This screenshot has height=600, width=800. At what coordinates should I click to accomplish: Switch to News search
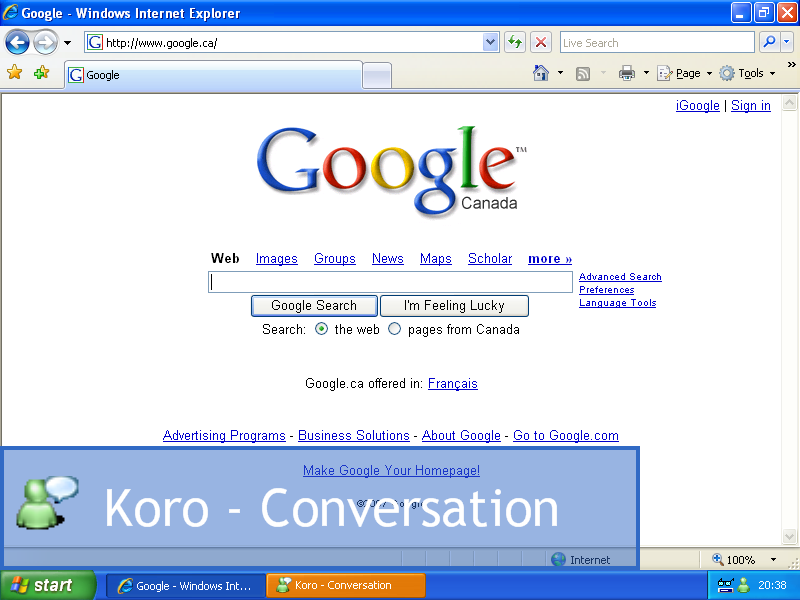pos(388,259)
